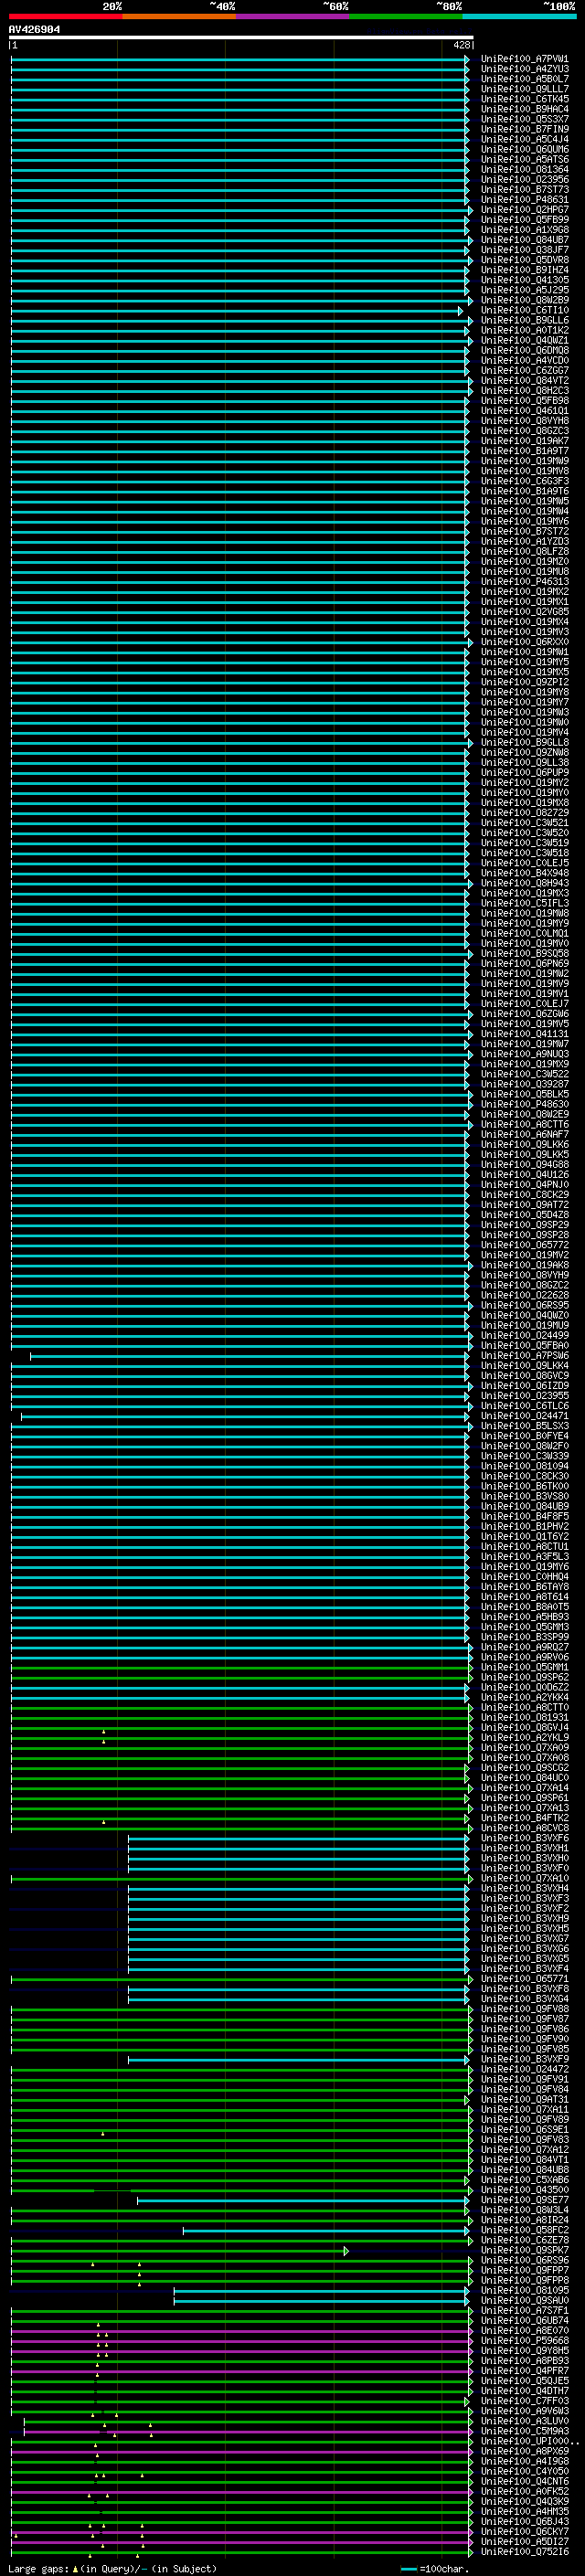Click the white query sequence bar
The image size is (585, 2576).
pyautogui.click(x=241, y=37)
